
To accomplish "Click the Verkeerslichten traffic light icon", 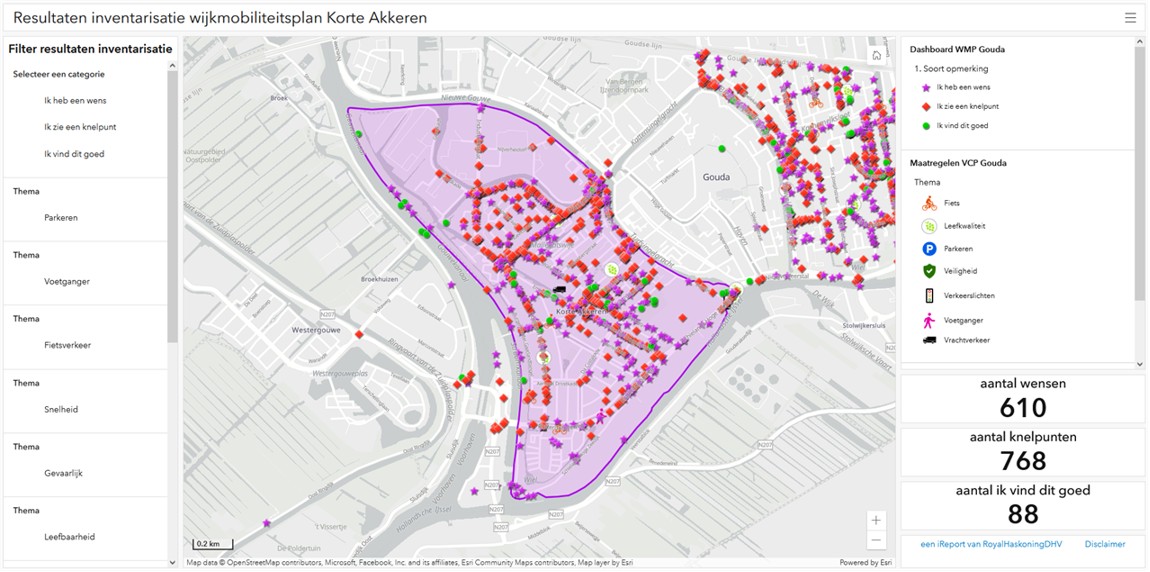I will 929,296.
